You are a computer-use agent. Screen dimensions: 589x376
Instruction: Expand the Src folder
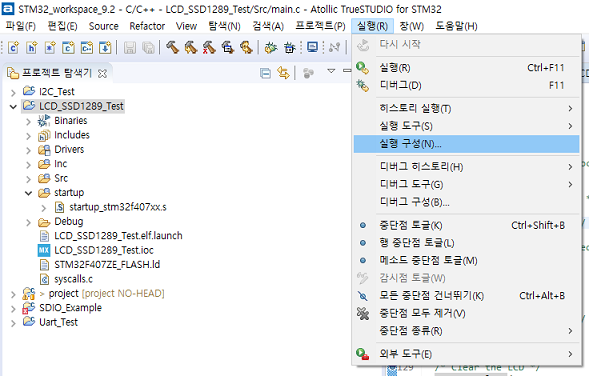[29, 179]
